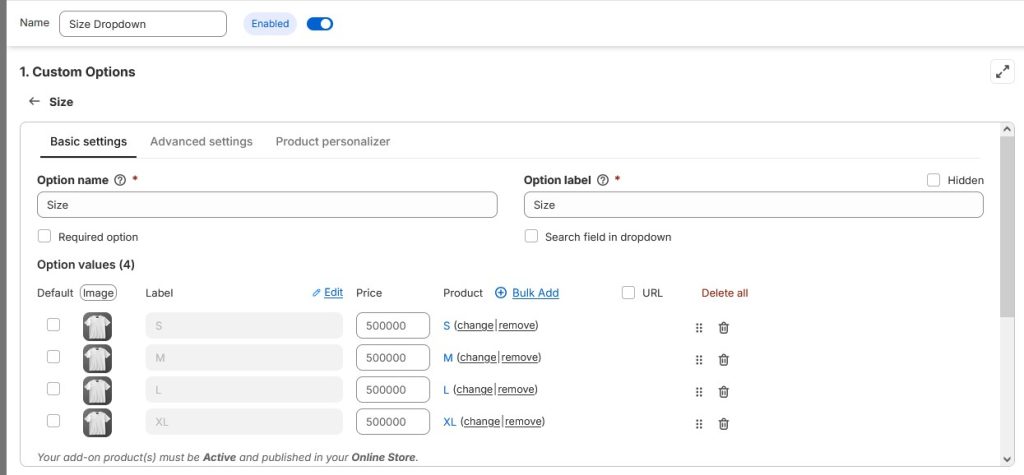Click the L row t-shirt image

[97, 390]
